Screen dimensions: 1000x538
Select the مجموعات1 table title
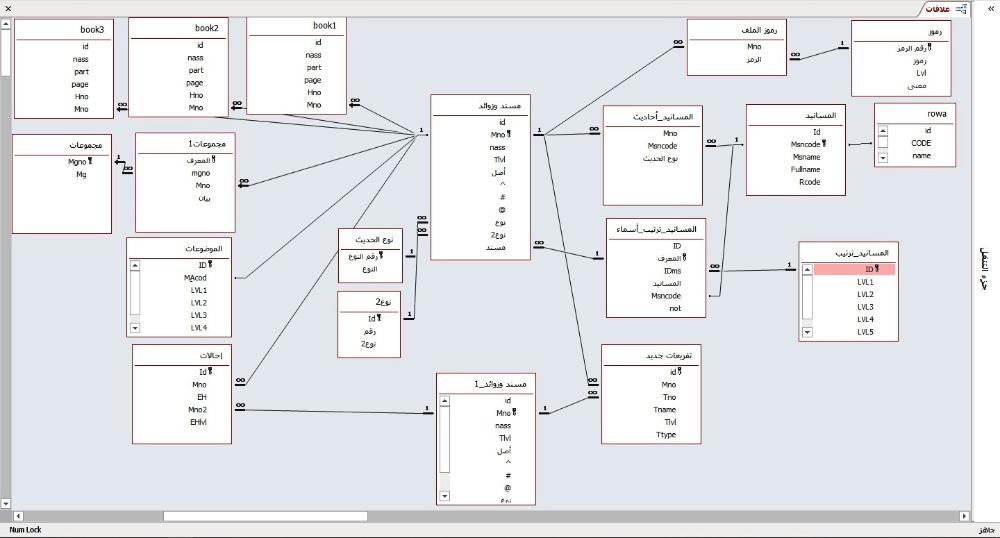coord(206,144)
